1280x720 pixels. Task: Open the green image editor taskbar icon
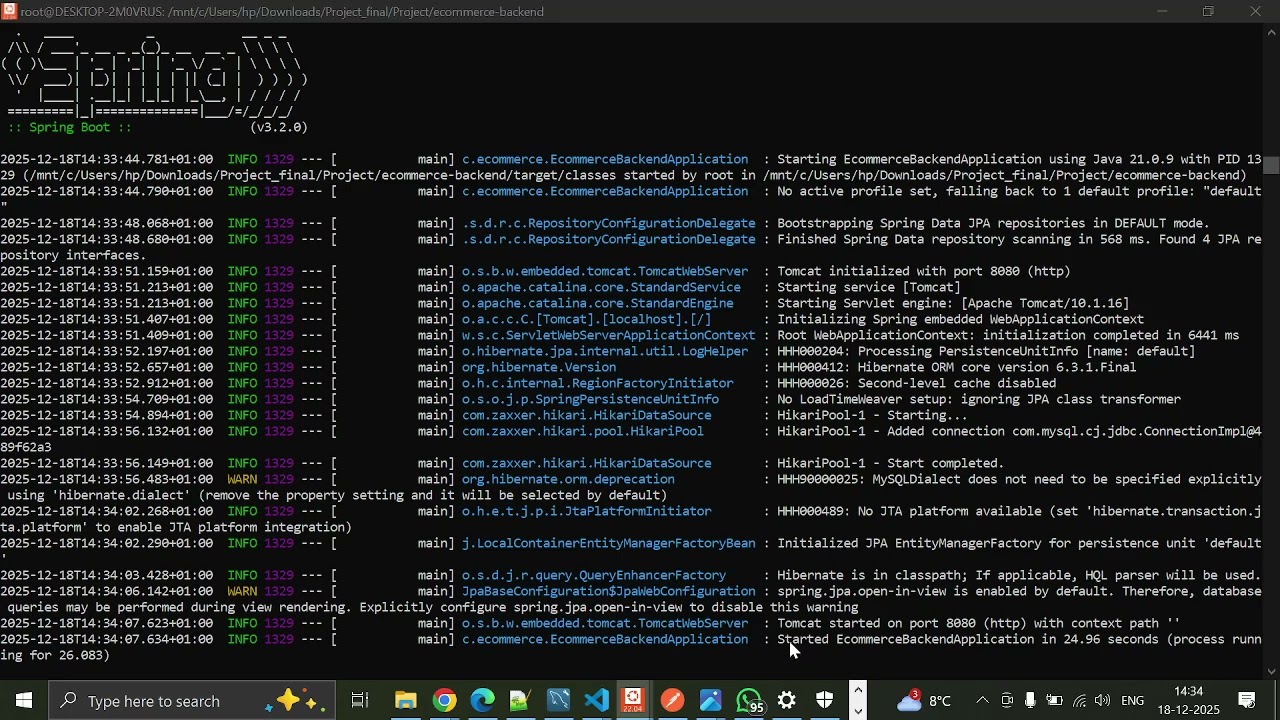pyautogui.click(x=520, y=701)
